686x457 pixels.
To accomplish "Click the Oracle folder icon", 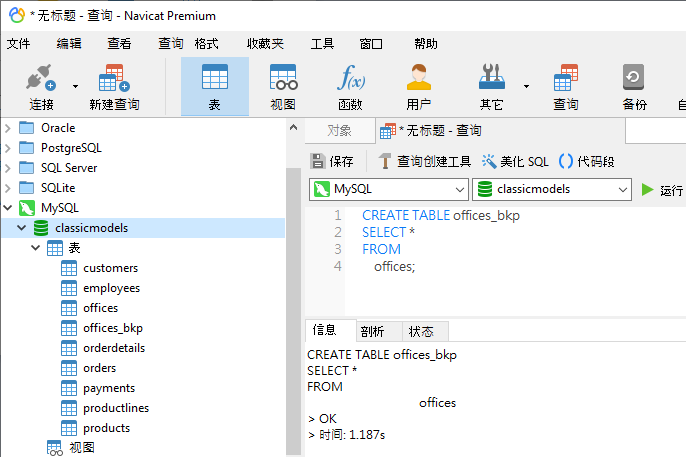I will (26, 128).
